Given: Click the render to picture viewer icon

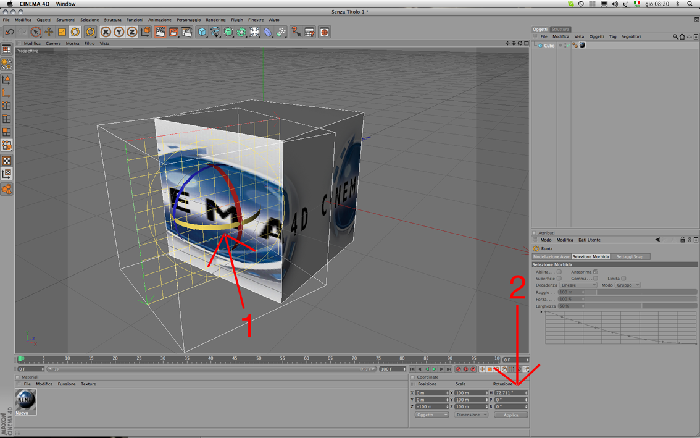Looking at the screenshot, I should pos(174,32).
